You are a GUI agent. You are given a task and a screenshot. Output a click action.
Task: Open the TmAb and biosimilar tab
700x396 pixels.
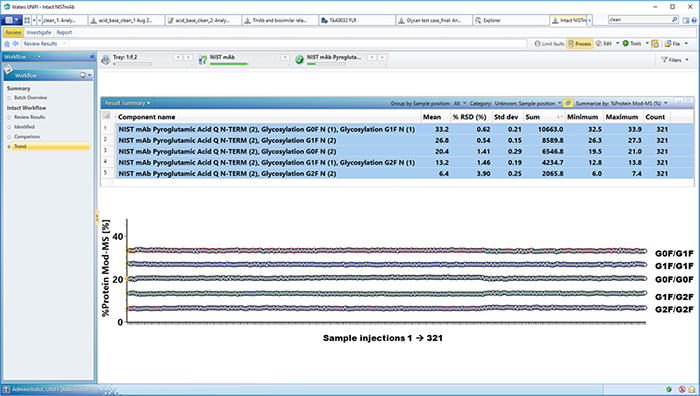[x=280, y=20]
